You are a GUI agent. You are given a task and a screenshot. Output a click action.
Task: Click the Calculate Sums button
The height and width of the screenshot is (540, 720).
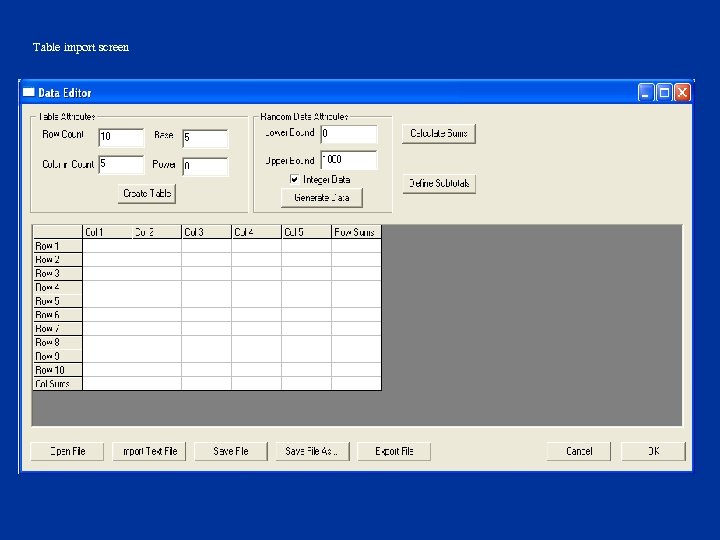tap(439, 134)
